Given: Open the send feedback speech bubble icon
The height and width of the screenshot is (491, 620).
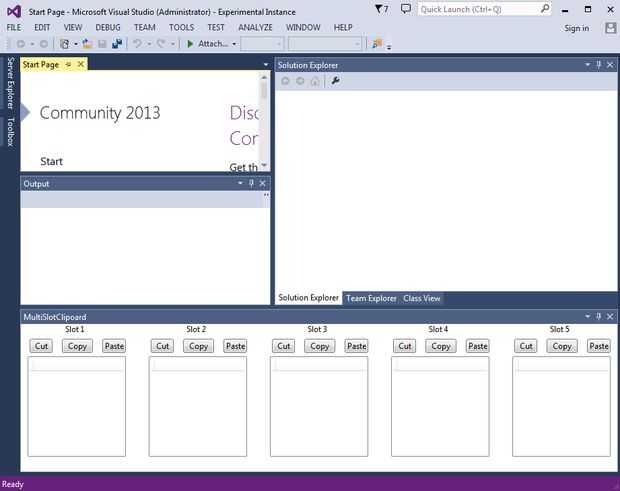Looking at the screenshot, I should (x=406, y=9).
